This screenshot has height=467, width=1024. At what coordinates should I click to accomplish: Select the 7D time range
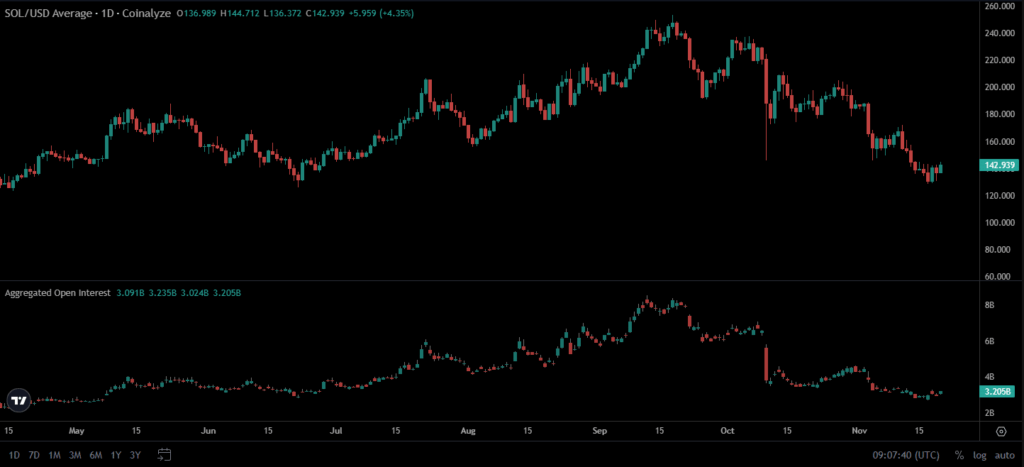[34, 455]
